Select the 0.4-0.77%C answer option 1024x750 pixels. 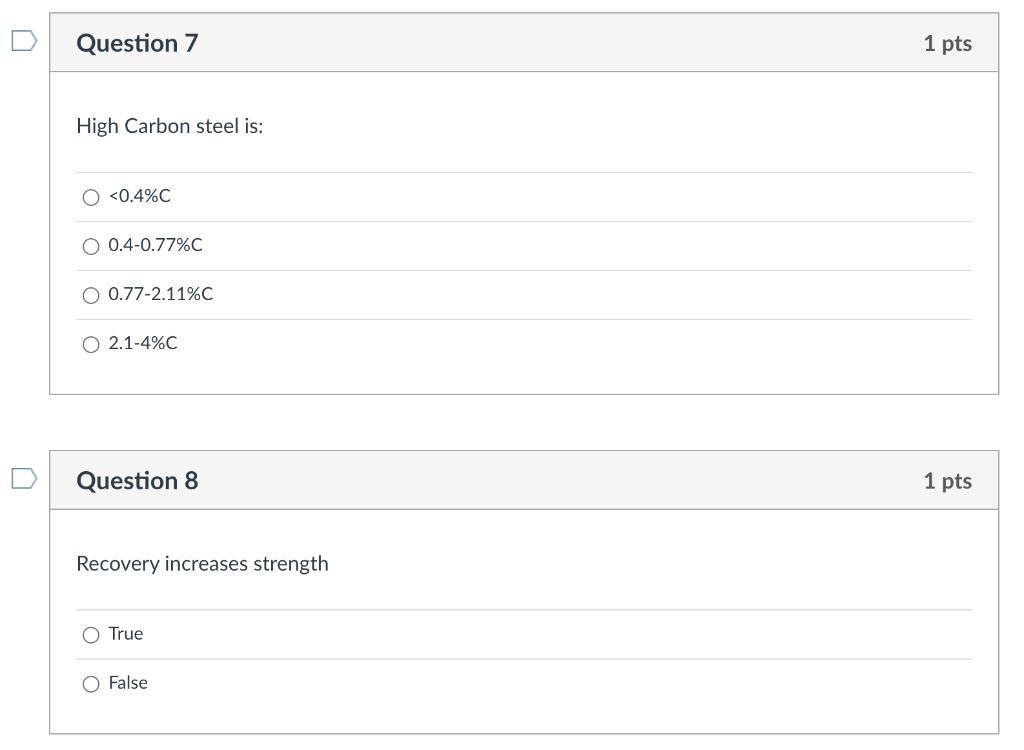[91, 246]
